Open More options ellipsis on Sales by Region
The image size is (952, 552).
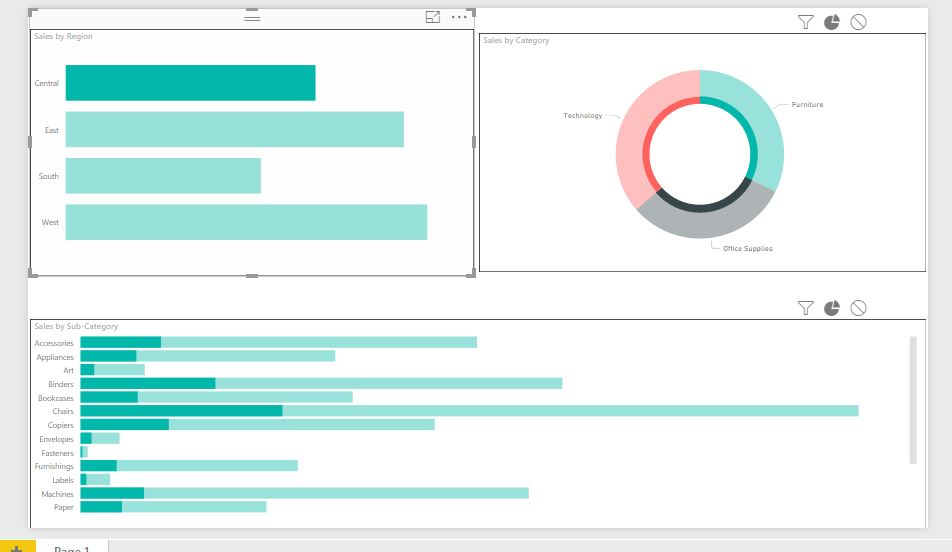(x=459, y=17)
